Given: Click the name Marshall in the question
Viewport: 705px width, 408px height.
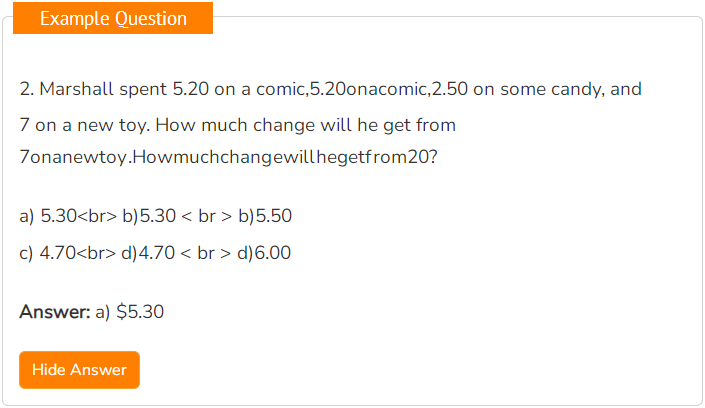Looking at the screenshot, I should pyautogui.click(x=76, y=89).
